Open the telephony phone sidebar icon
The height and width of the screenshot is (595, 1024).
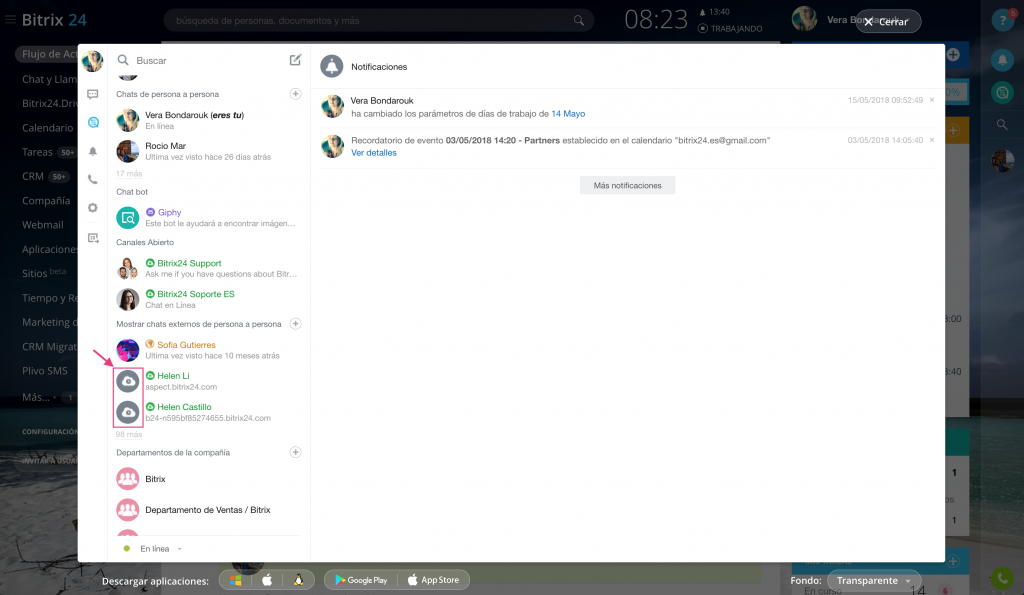click(93, 179)
